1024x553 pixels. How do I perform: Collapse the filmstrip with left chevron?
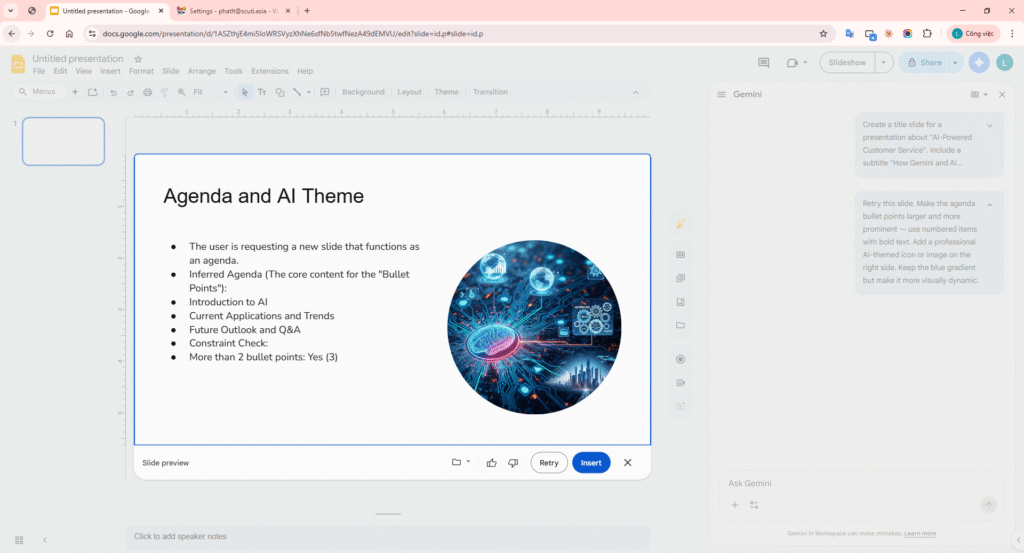point(45,540)
